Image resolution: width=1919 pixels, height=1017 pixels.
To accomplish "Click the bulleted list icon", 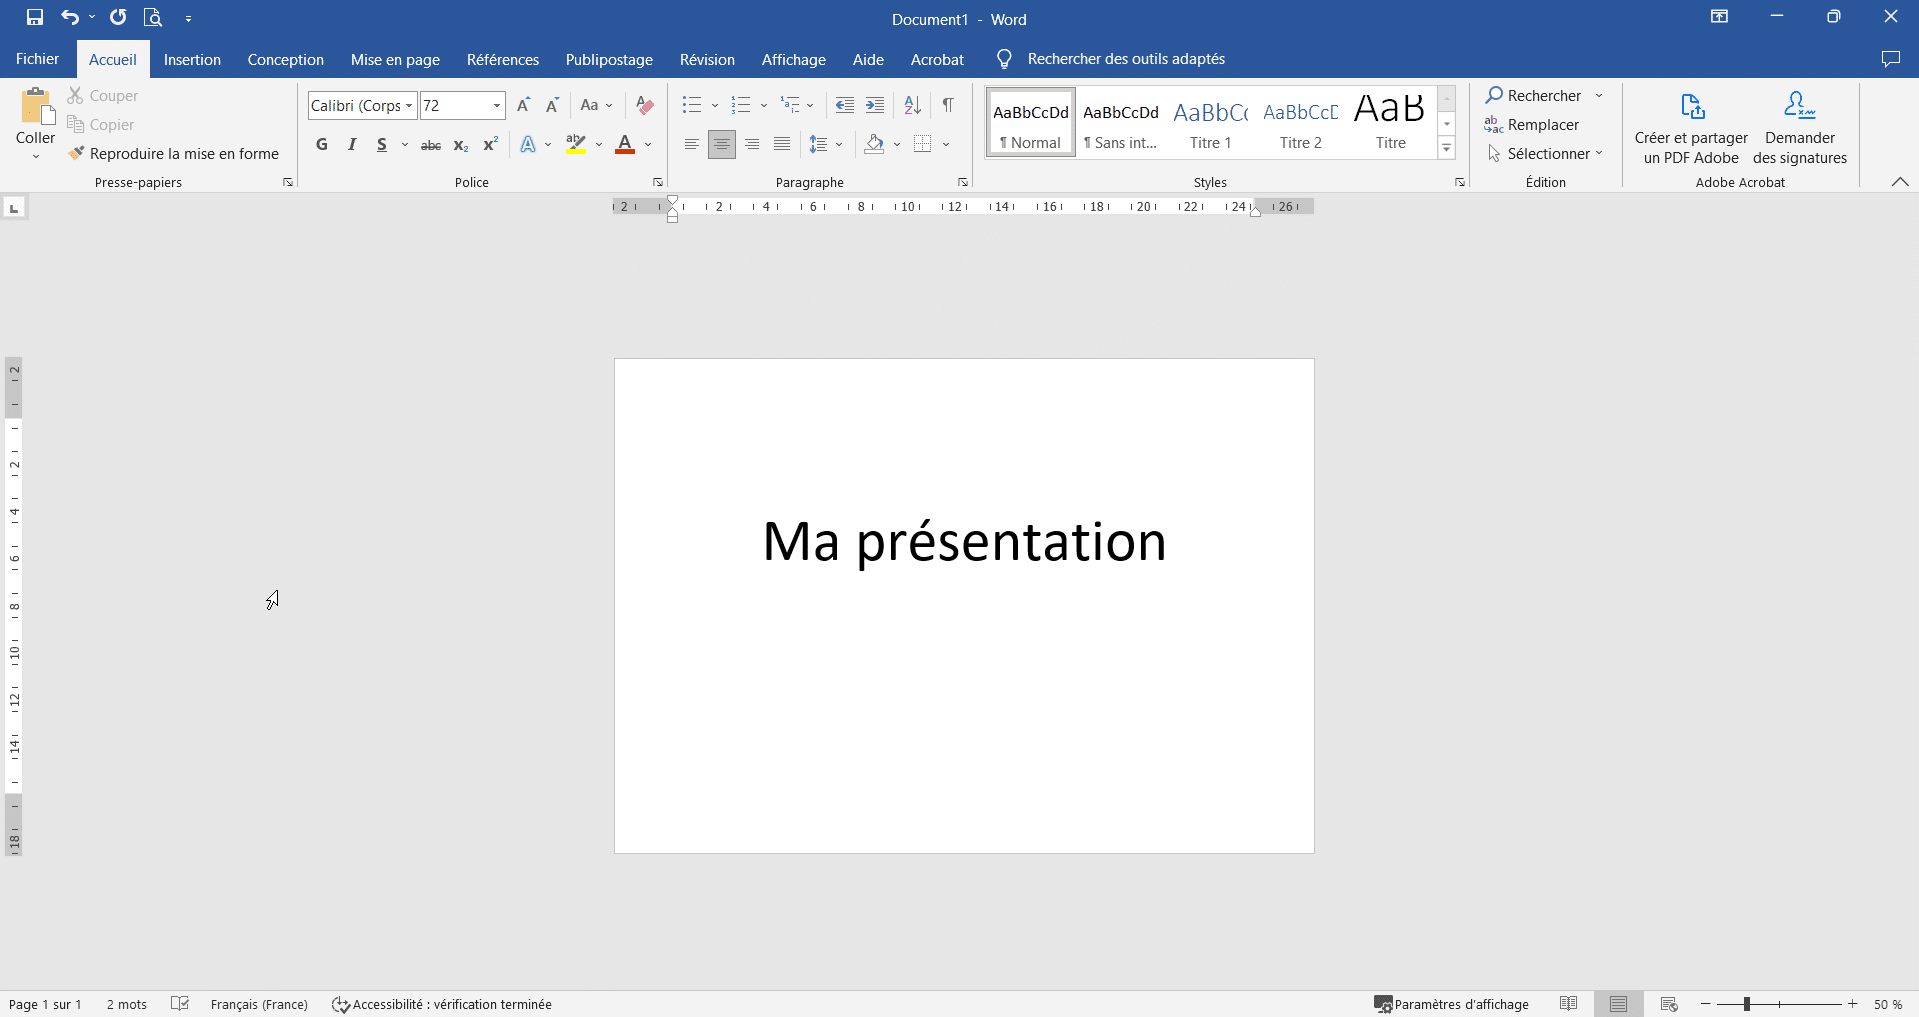I will pos(692,105).
